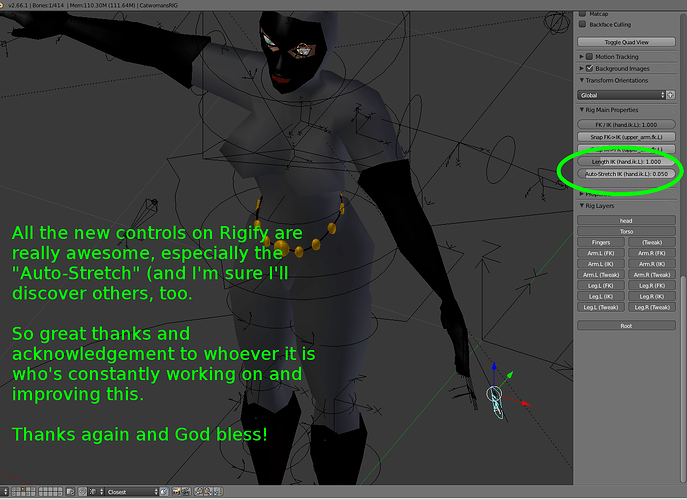The height and width of the screenshot is (500, 687).
Task: Toggle the head rig layer
Action: pos(626,220)
